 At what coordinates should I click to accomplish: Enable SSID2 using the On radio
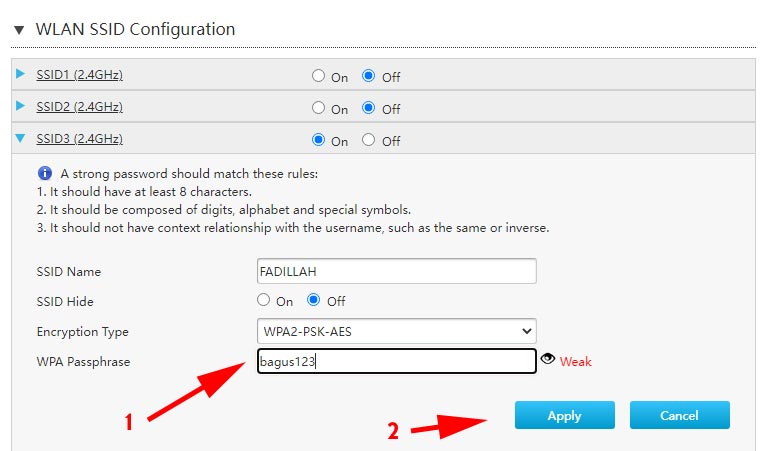[x=319, y=108]
